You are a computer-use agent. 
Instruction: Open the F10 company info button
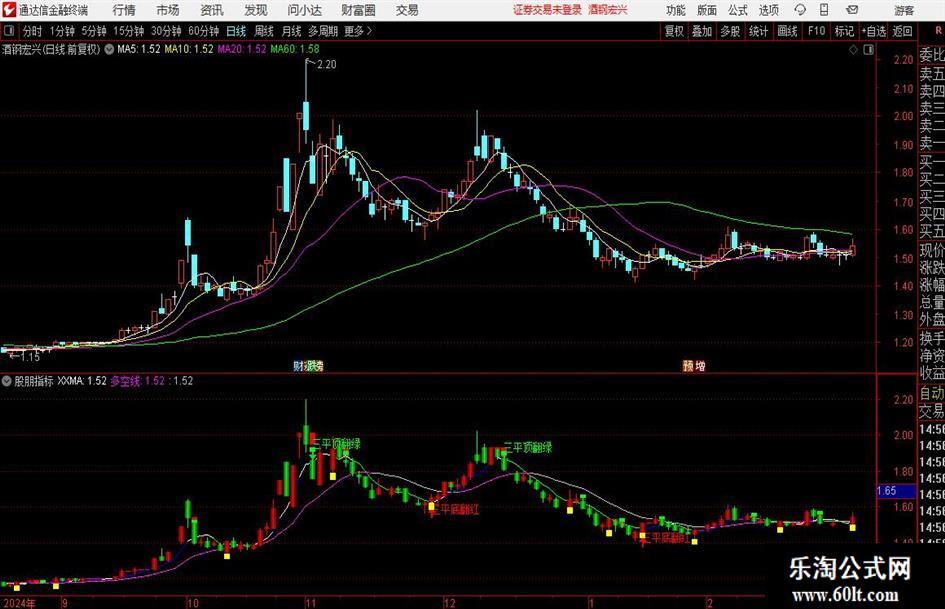tap(816, 31)
